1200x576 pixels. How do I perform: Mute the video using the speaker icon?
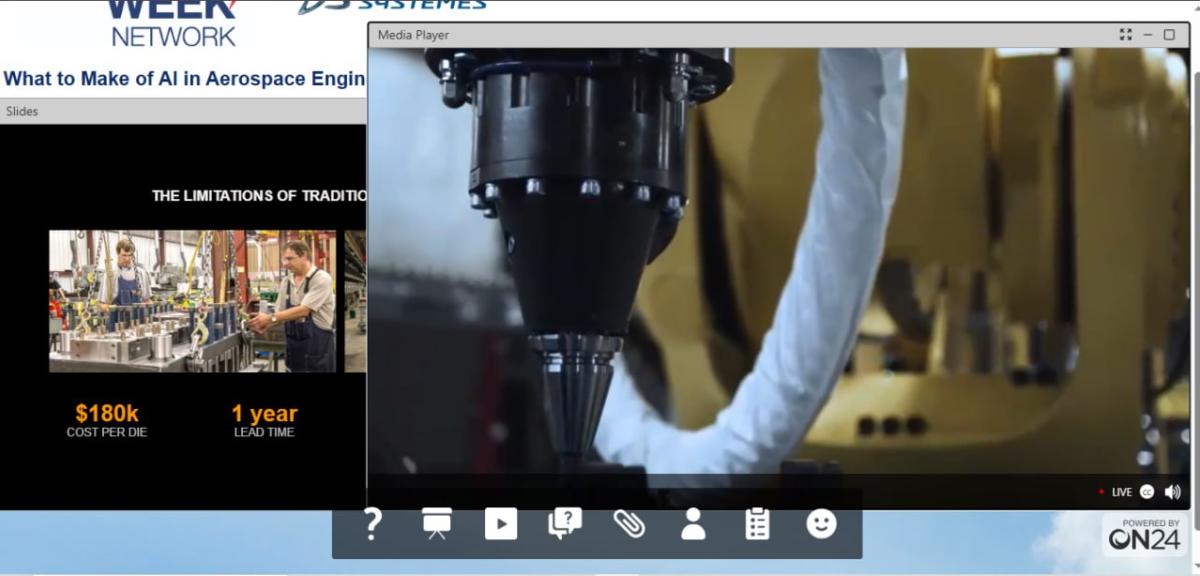click(x=1172, y=492)
